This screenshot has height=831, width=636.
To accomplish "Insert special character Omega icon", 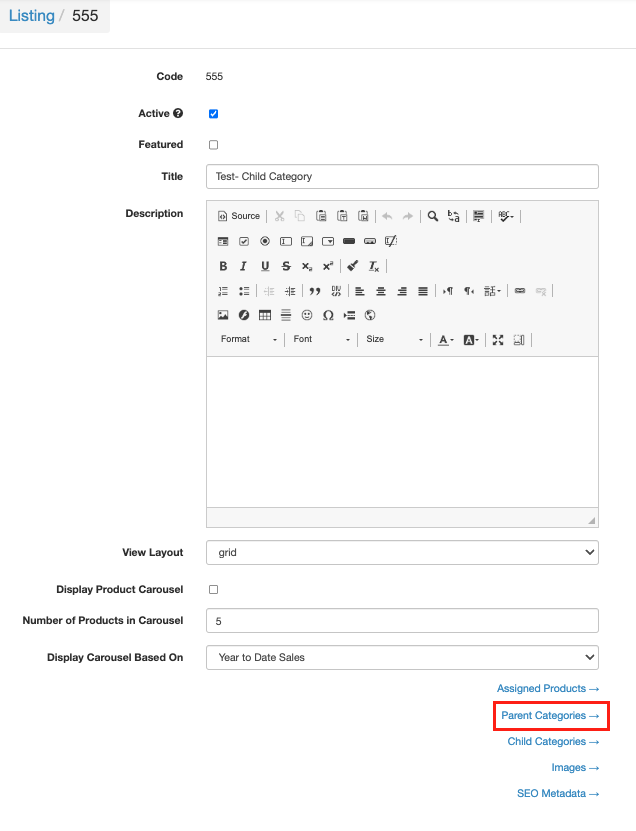I will [x=328, y=315].
